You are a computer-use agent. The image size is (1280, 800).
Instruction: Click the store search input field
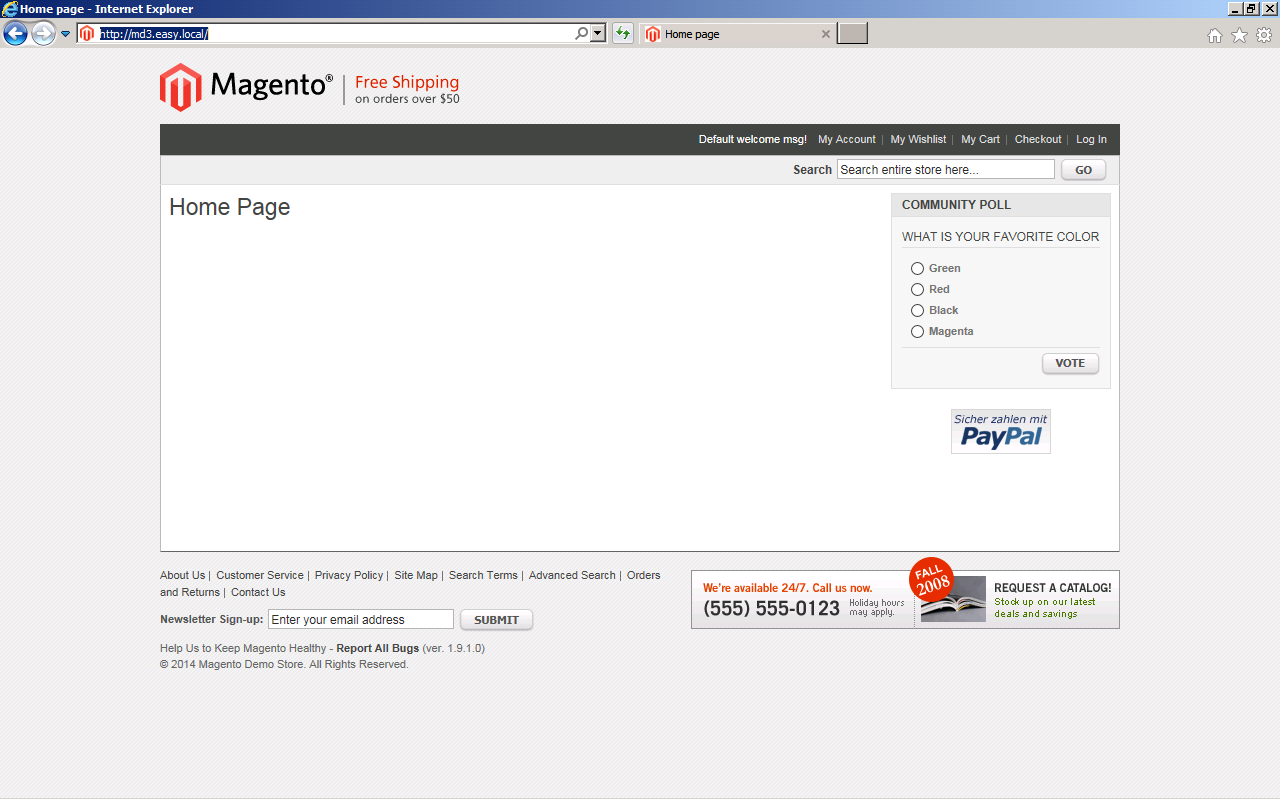946,170
